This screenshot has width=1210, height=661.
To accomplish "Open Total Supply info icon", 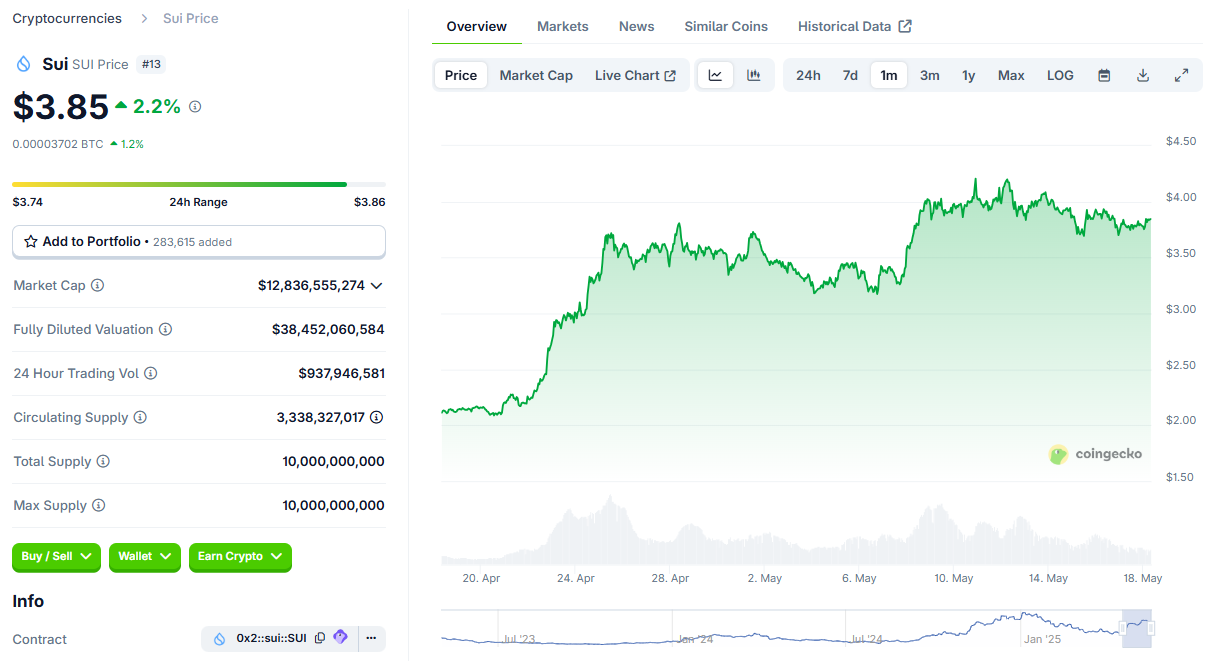I will coord(103,461).
